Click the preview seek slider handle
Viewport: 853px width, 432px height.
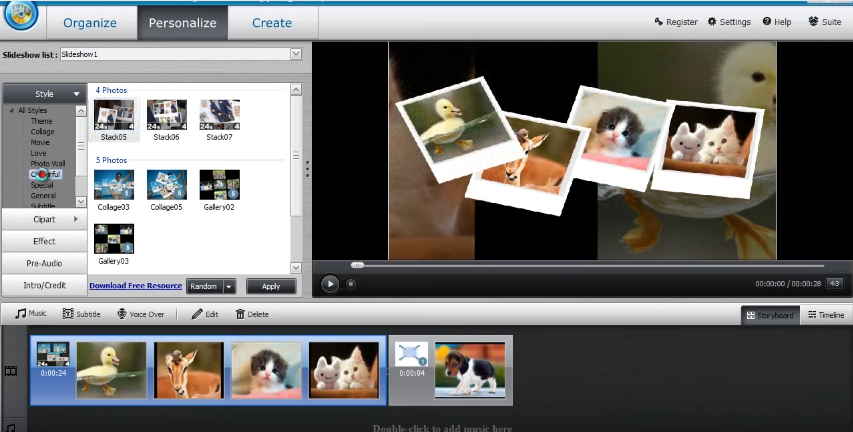click(357, 266)
